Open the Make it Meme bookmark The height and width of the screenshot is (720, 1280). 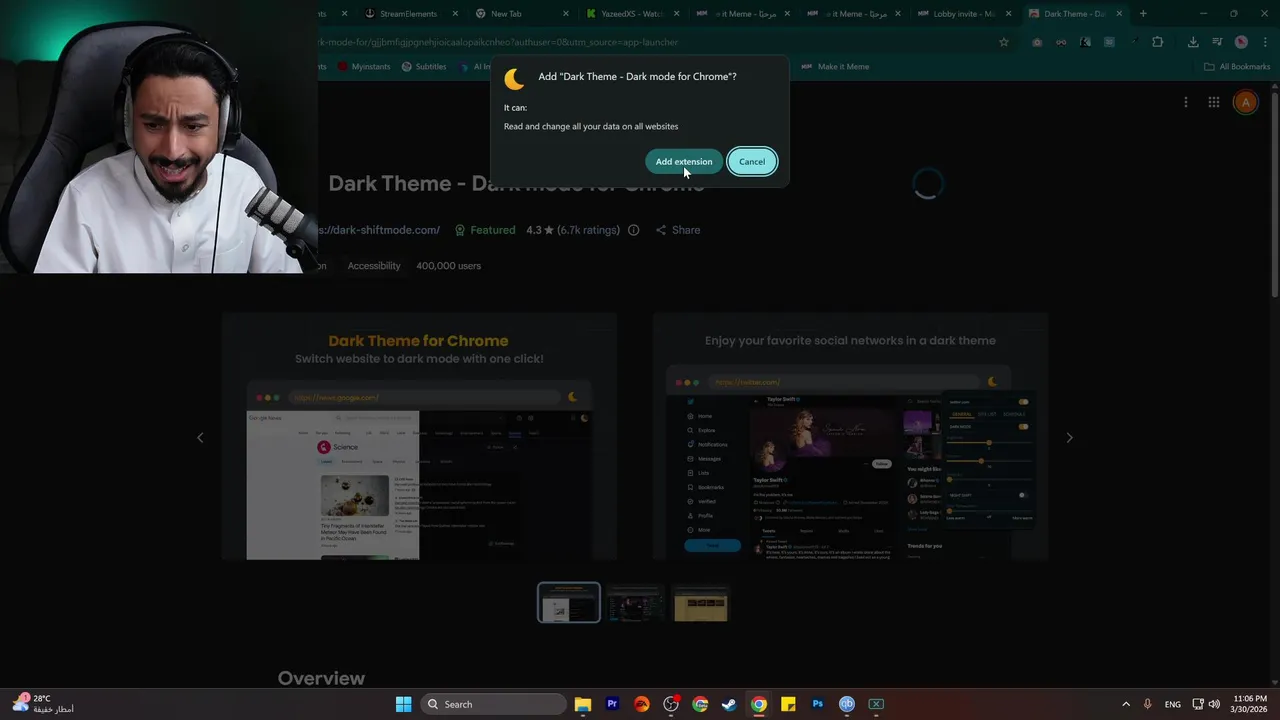834,67
